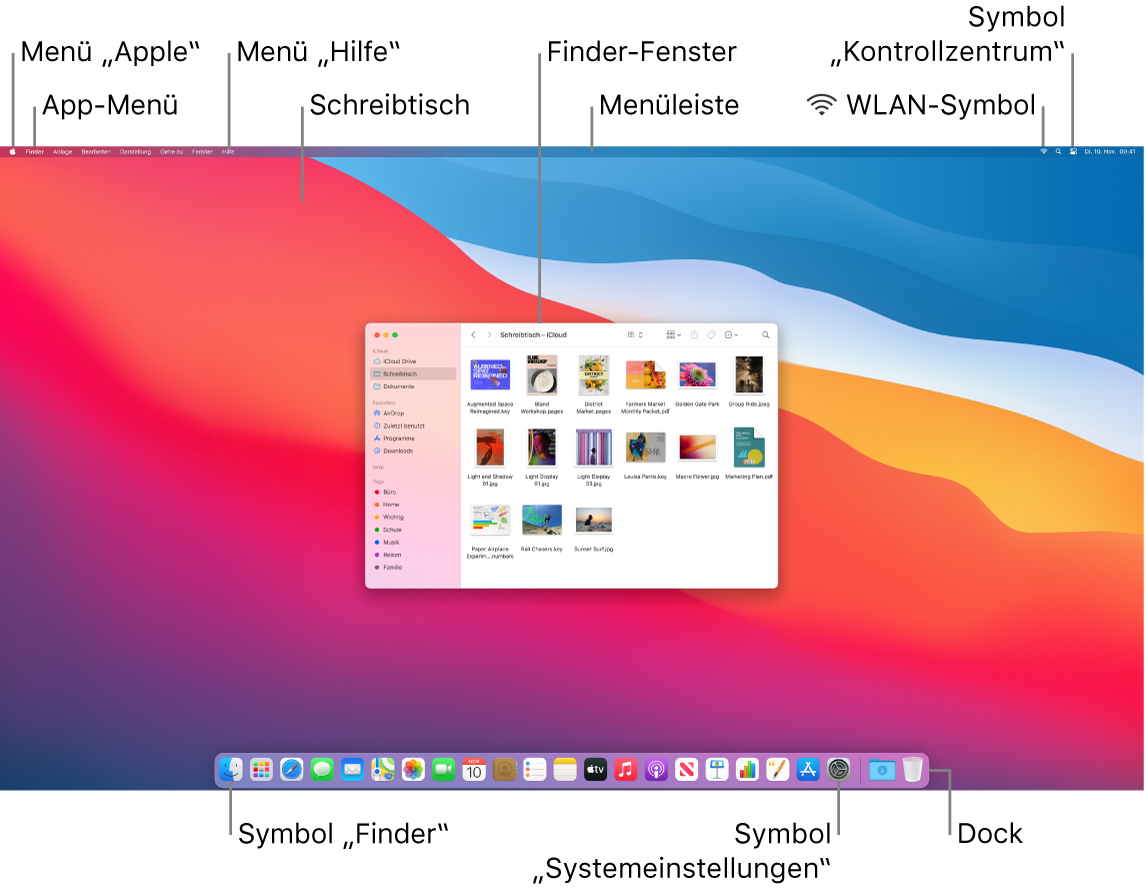
Task: Open AirDrop from the Finder sidebar
Action: pyautogui.click(x=394, y=414)
